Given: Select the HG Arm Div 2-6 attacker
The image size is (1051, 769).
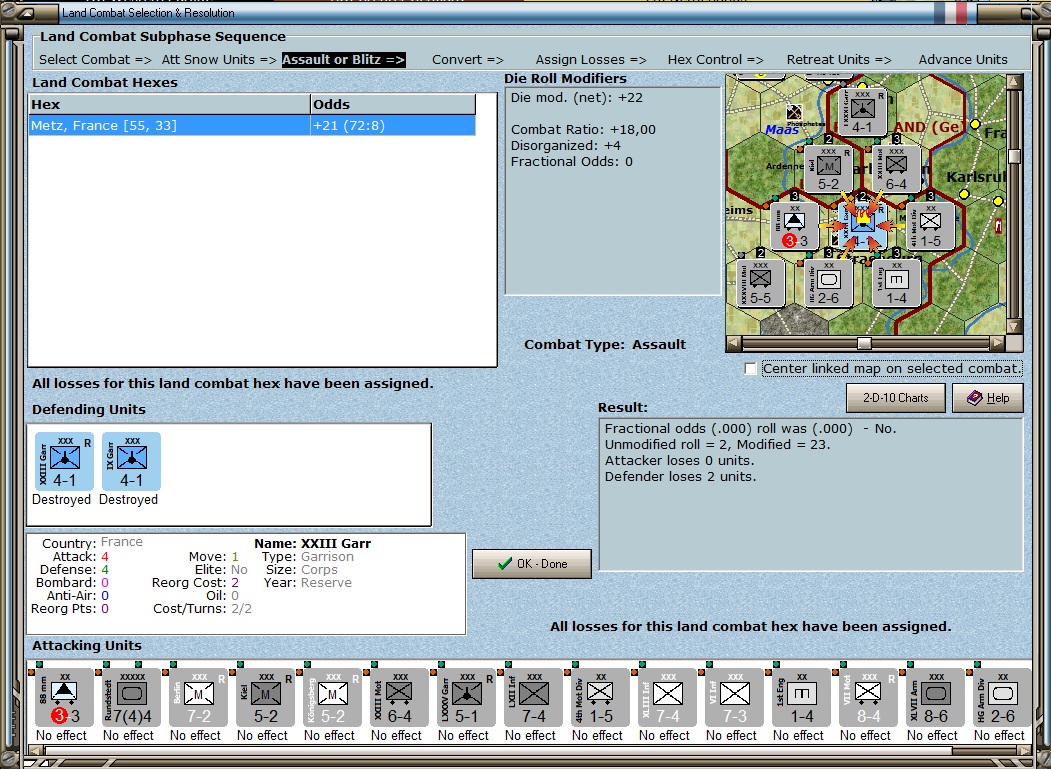Looking at the screenshot, I should (x=1003, y=697).
